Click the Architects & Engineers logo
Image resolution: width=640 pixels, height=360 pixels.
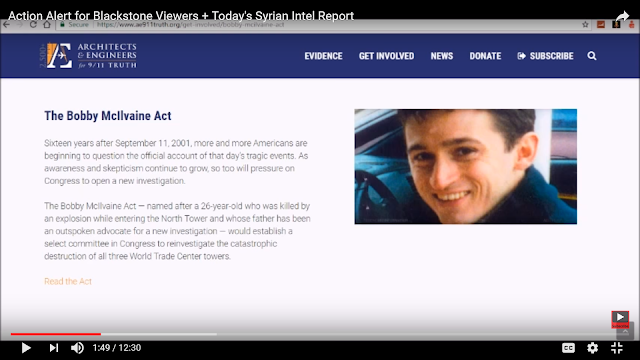pyautogui.click(x=89, y=56)
